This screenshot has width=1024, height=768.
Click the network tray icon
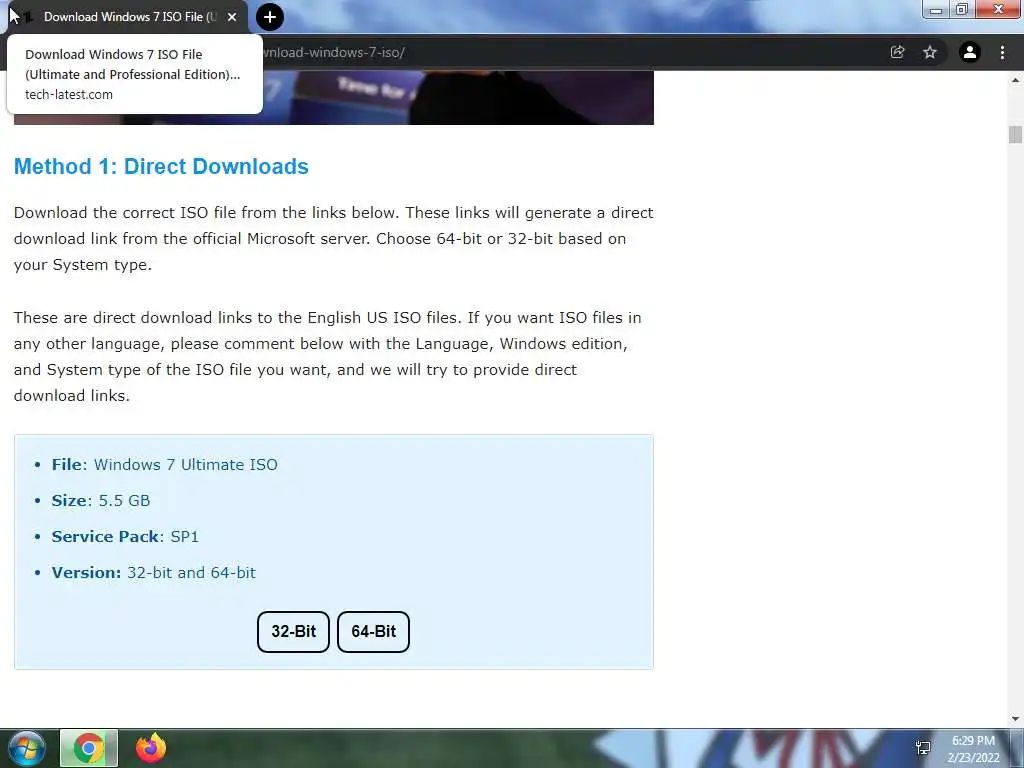click(923, 748)
